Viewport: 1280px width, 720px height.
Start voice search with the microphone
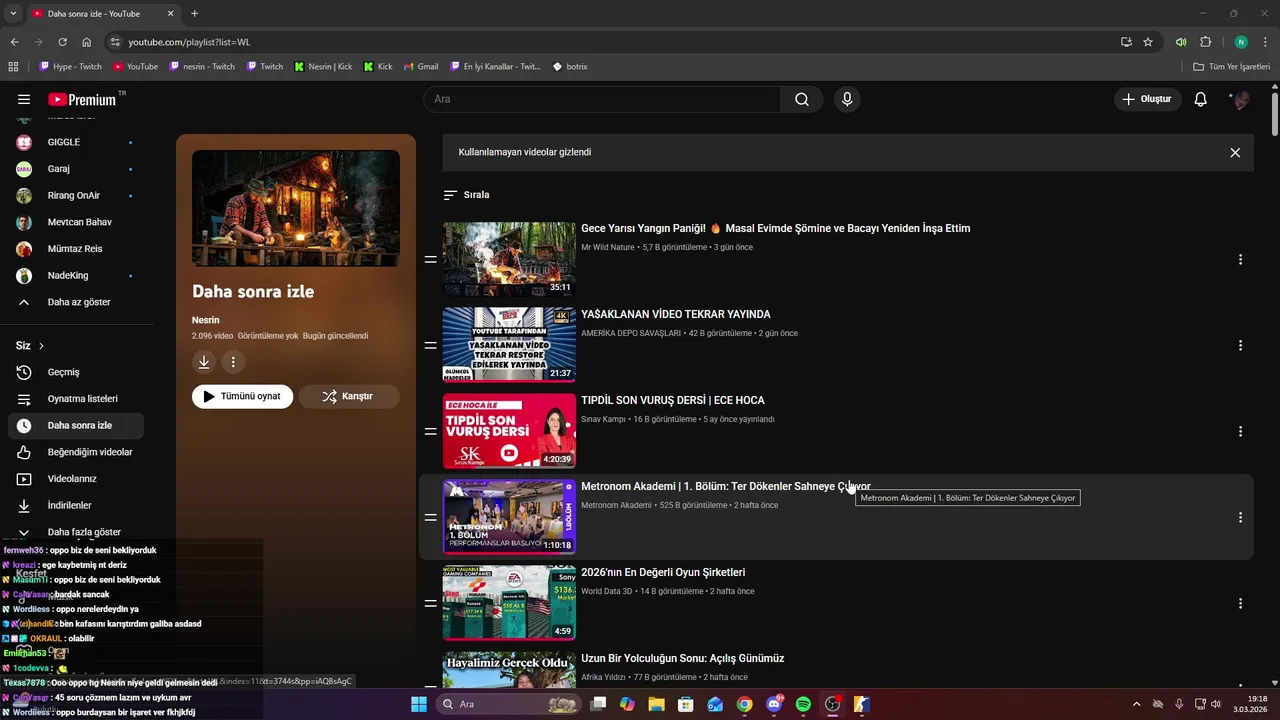pos(847,99)
